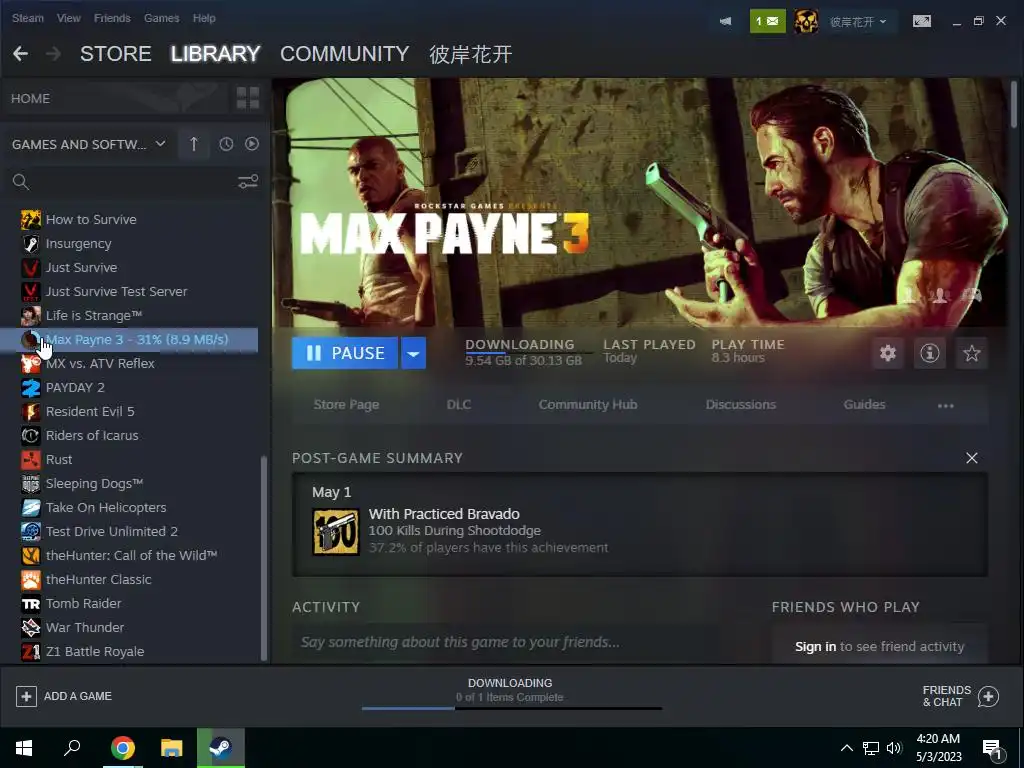Open the View menu
Viewport: 1024px width, 768px height.
(69, 18)
